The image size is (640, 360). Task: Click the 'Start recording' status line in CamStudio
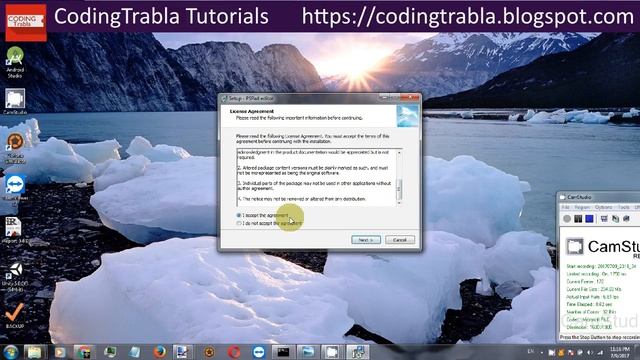click(x=601, y=266)
